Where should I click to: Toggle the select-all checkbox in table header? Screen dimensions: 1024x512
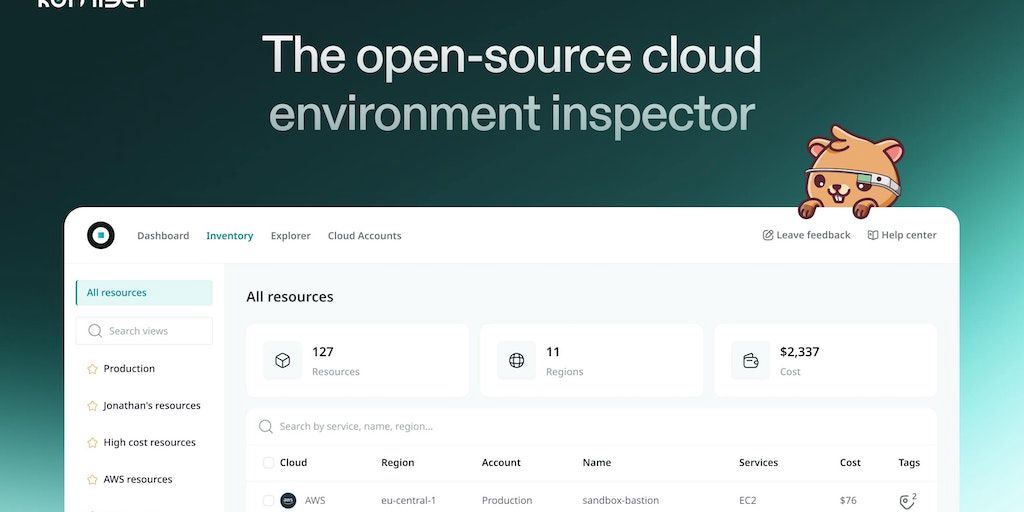pyautogui.click(x=268, y=463)
